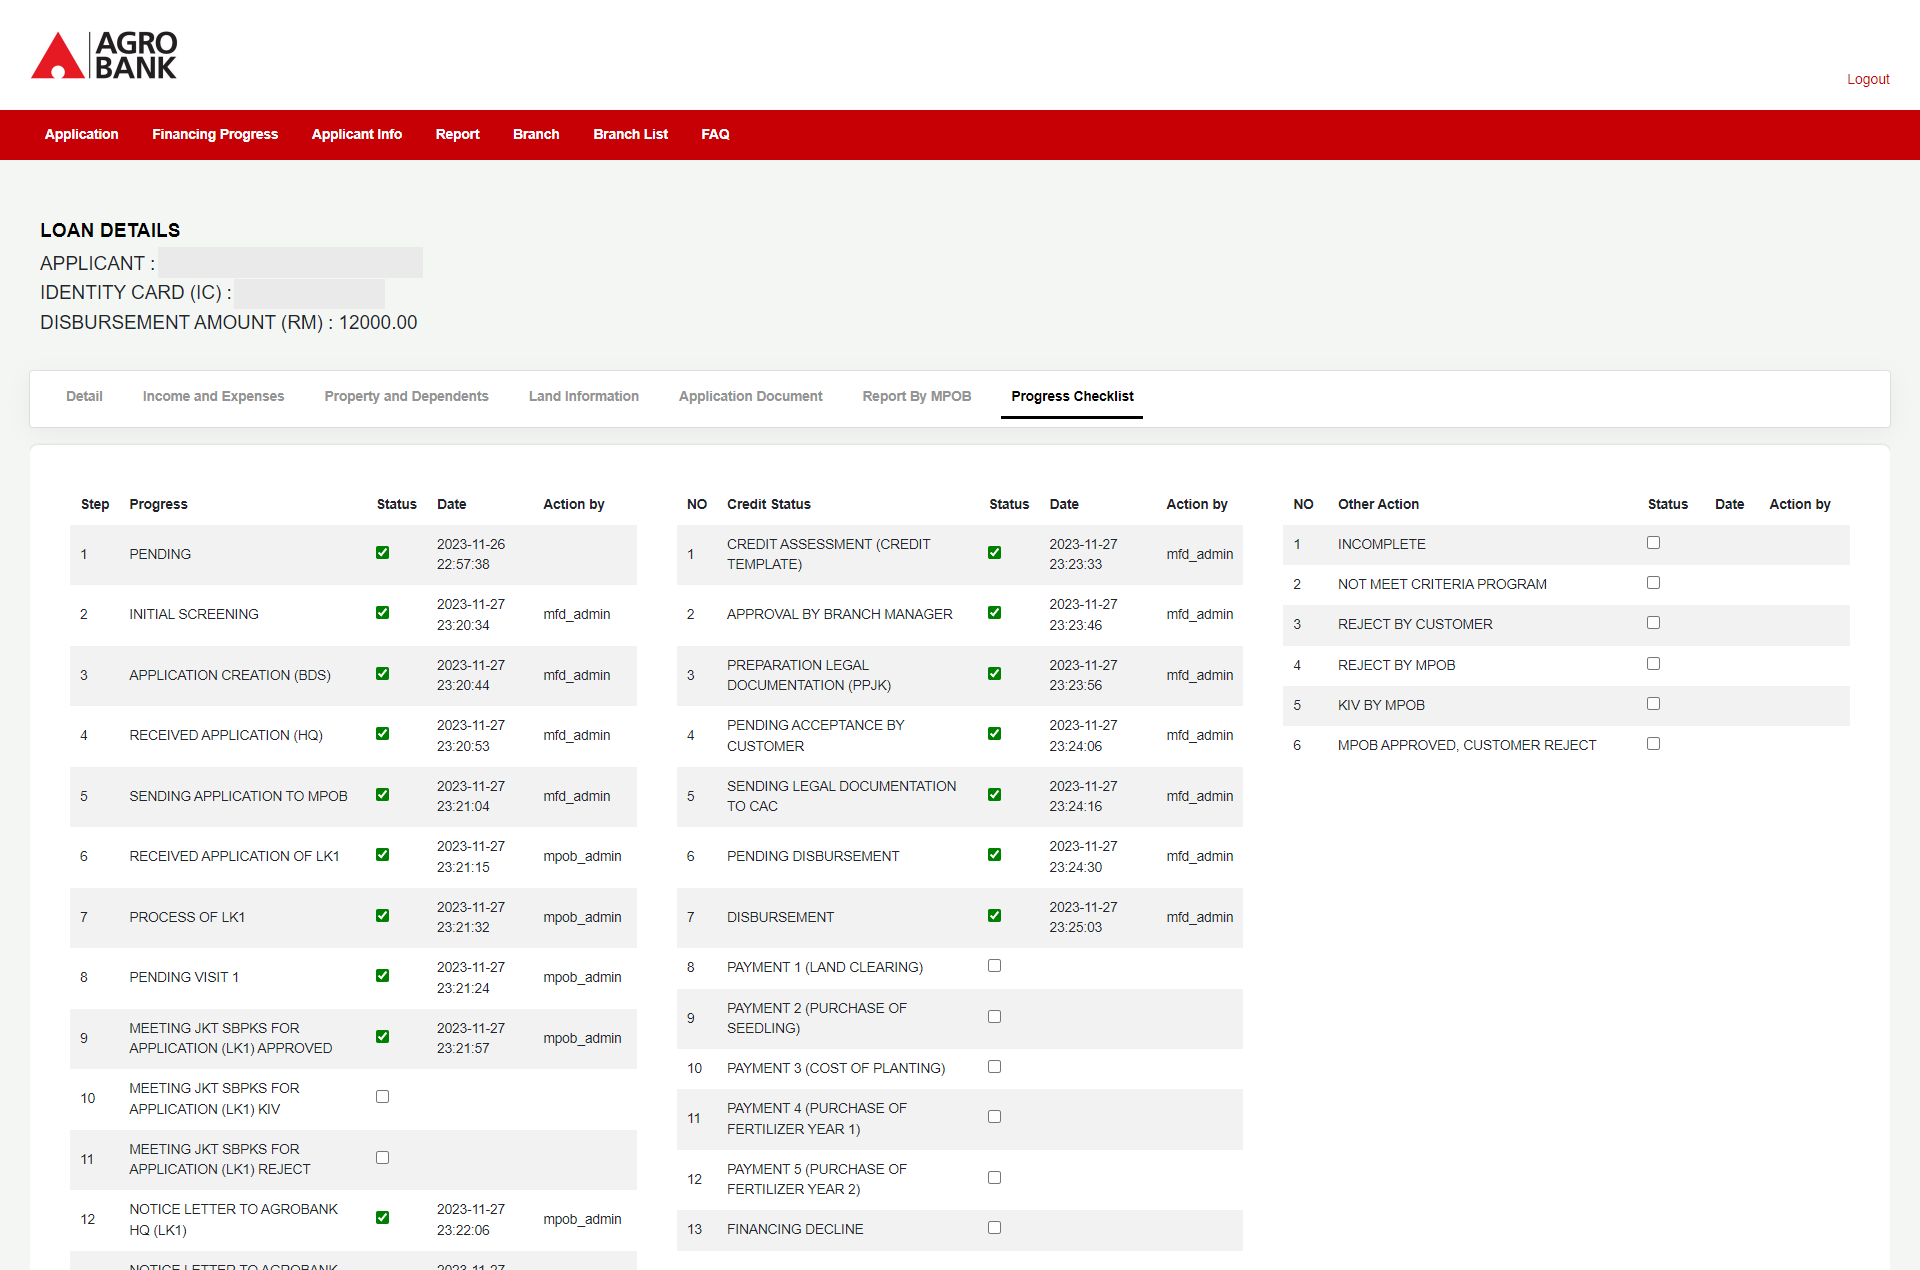Click the LOAN DETAILS heading
1920x1270 pixels.
point(110,230)
